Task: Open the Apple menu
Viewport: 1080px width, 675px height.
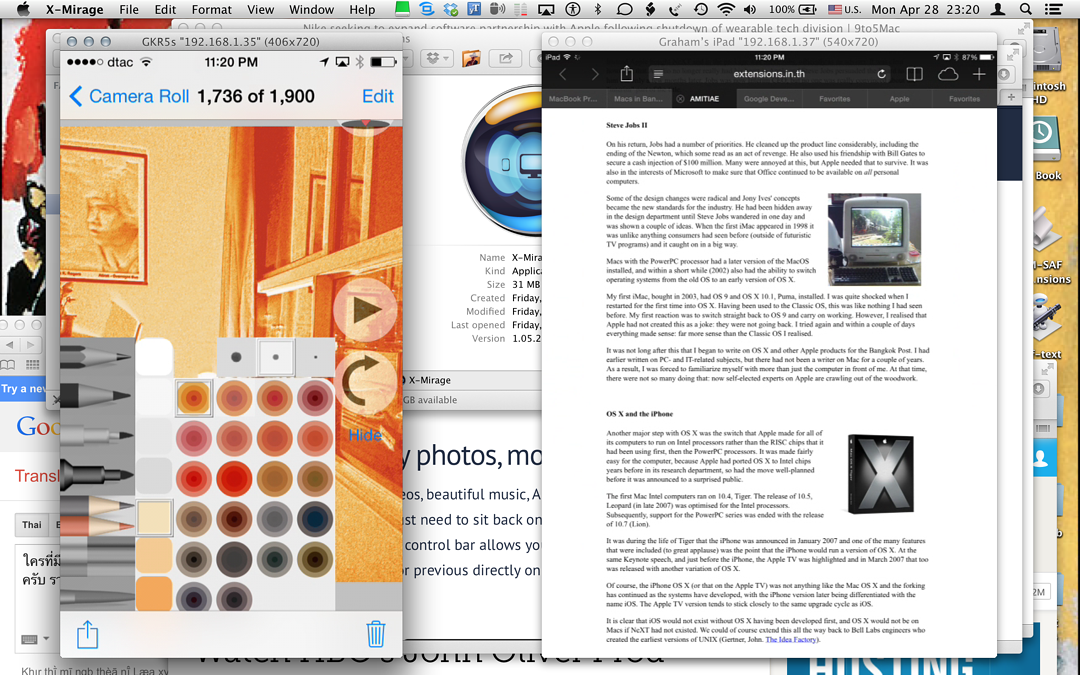Action: tap(23, 9)
